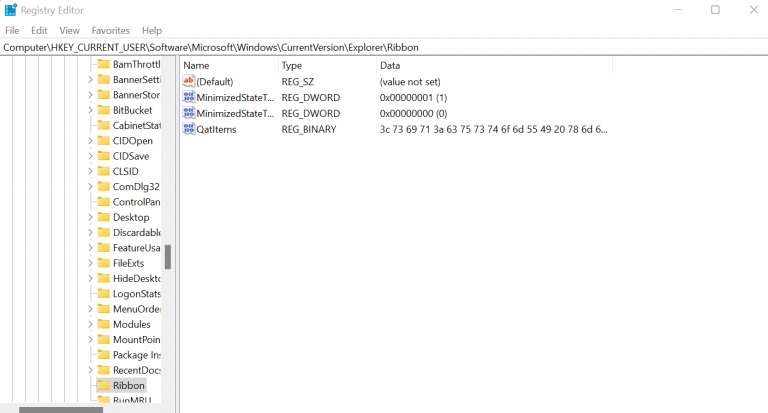This screenshot has height=413, width=768.
Task: Click the QatItems hex data cell
Action: click(x=493, y=129)
